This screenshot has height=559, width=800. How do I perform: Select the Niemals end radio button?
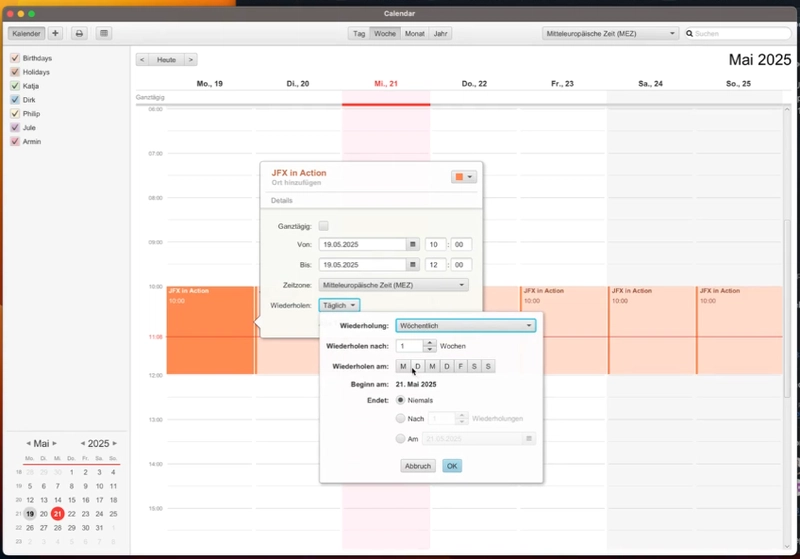[401, 400]
